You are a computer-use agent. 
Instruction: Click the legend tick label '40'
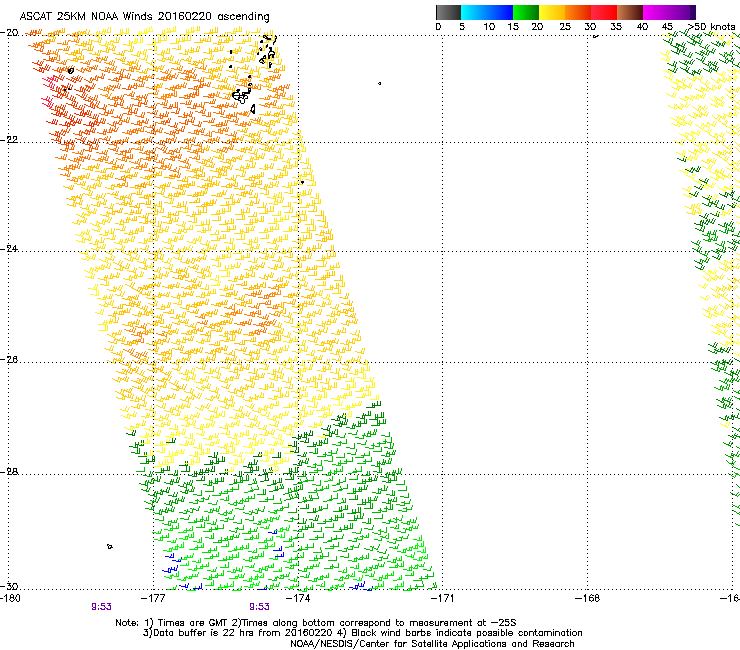tap(642, 27)
